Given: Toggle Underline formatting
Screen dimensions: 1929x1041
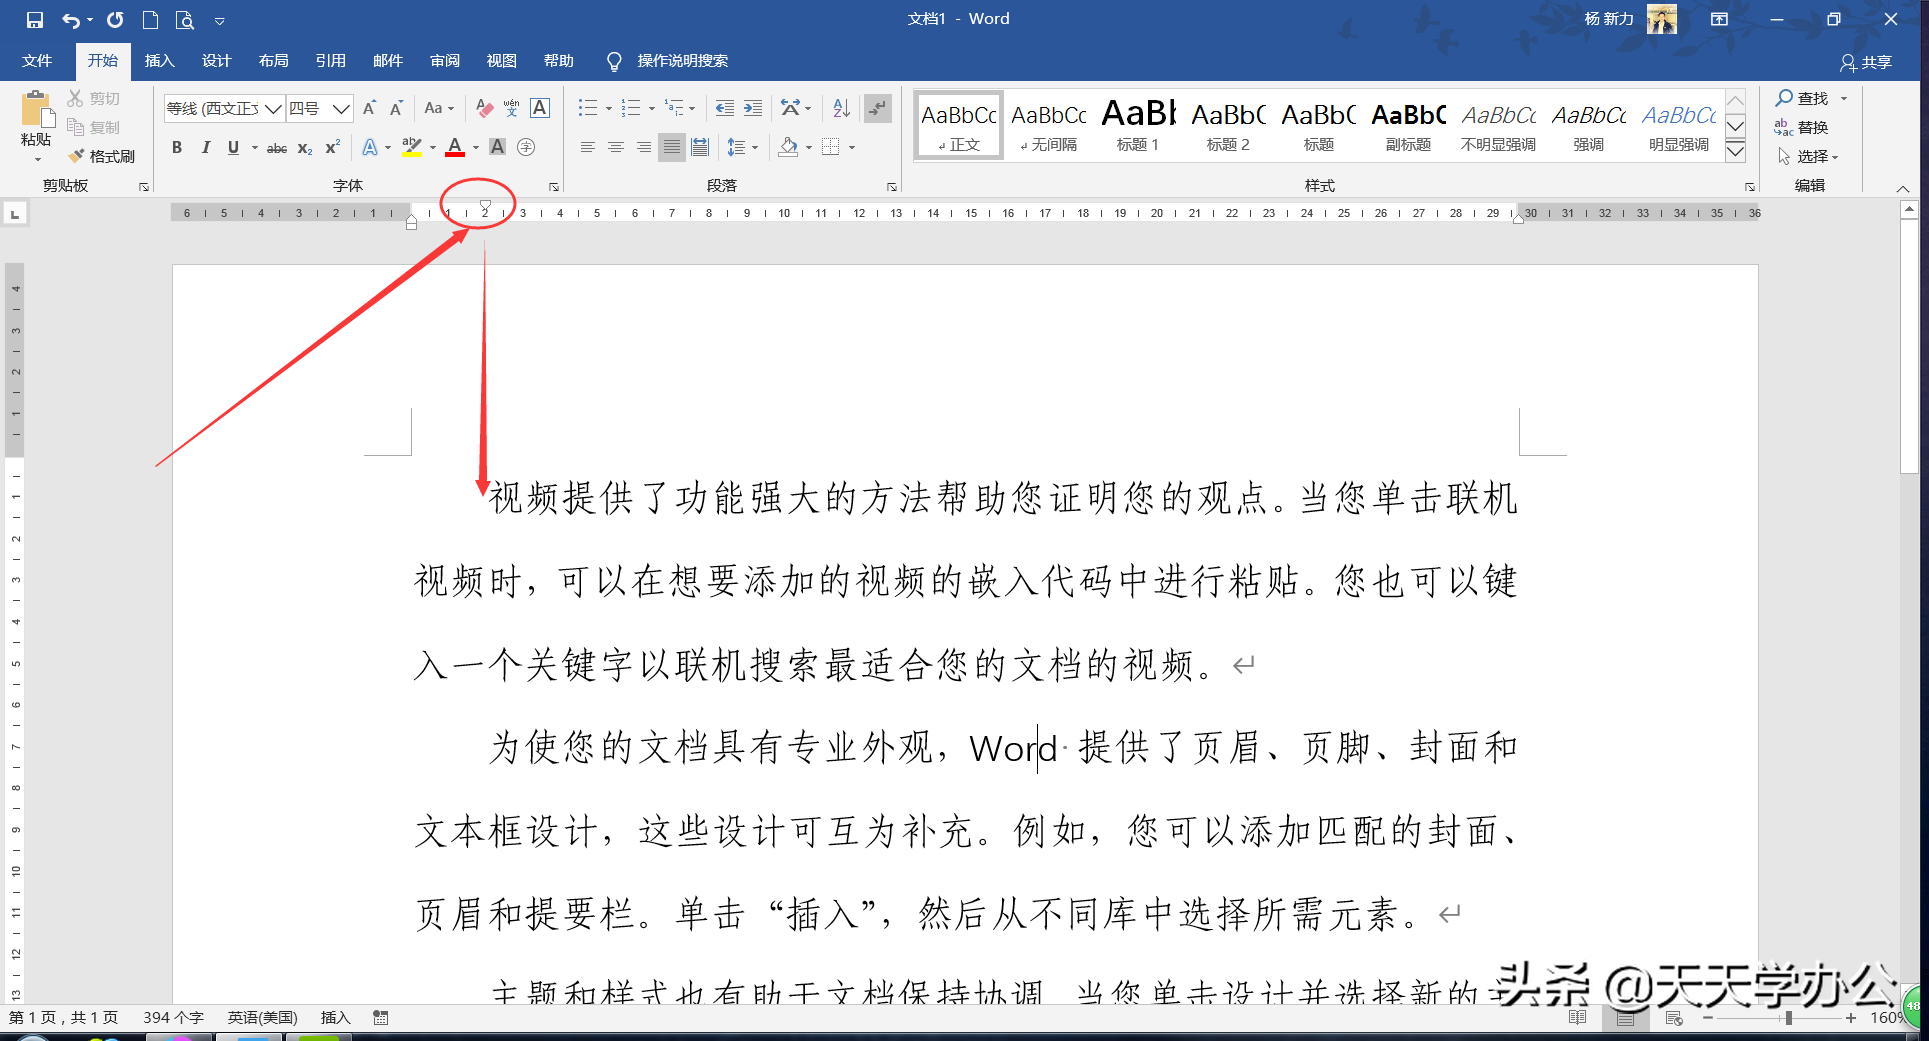Looking at the screenshot, I should click(233, 147).
